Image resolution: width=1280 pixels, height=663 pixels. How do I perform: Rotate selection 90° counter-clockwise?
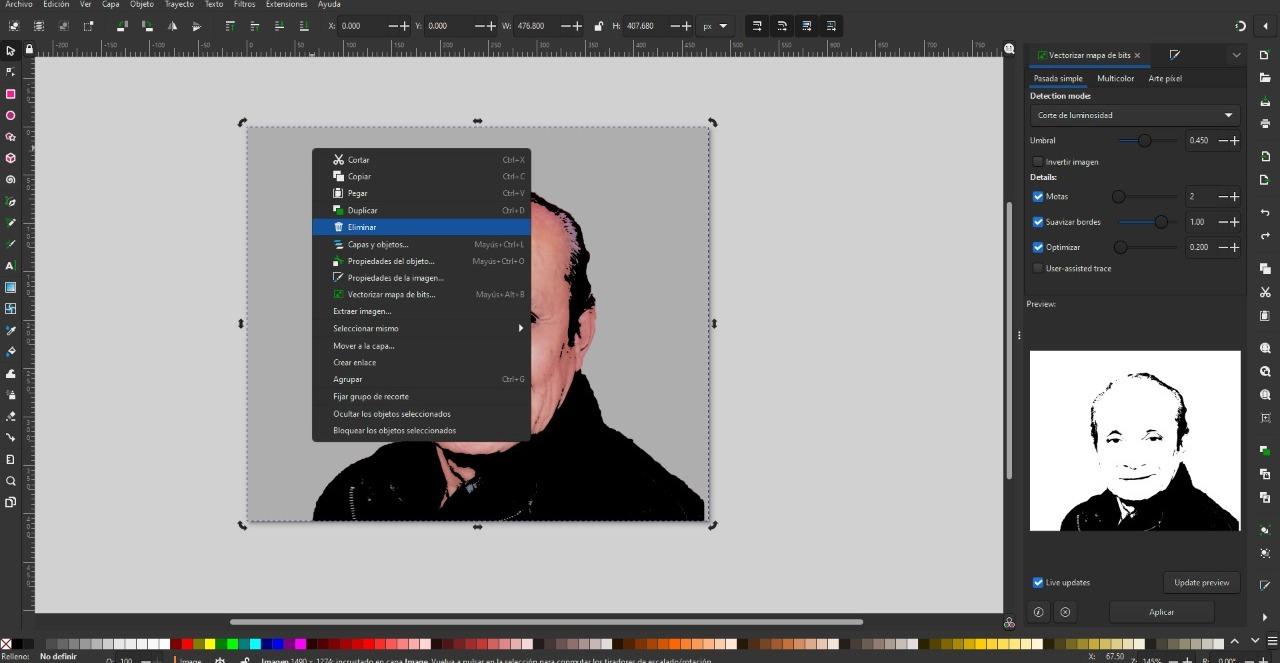pyautogui.click(x=122, y=26)
